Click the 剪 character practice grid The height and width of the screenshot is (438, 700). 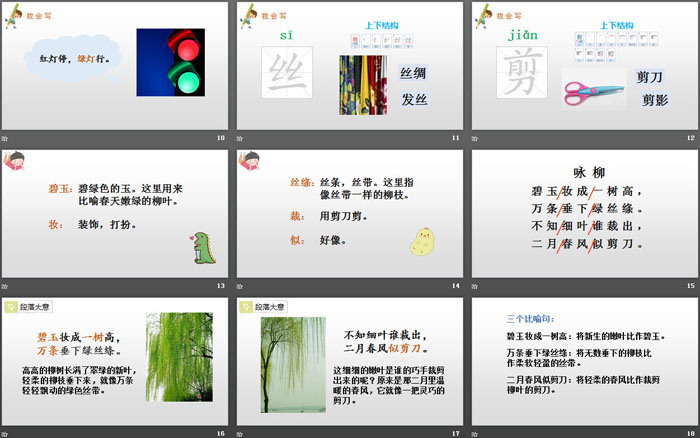pos(522,72)
